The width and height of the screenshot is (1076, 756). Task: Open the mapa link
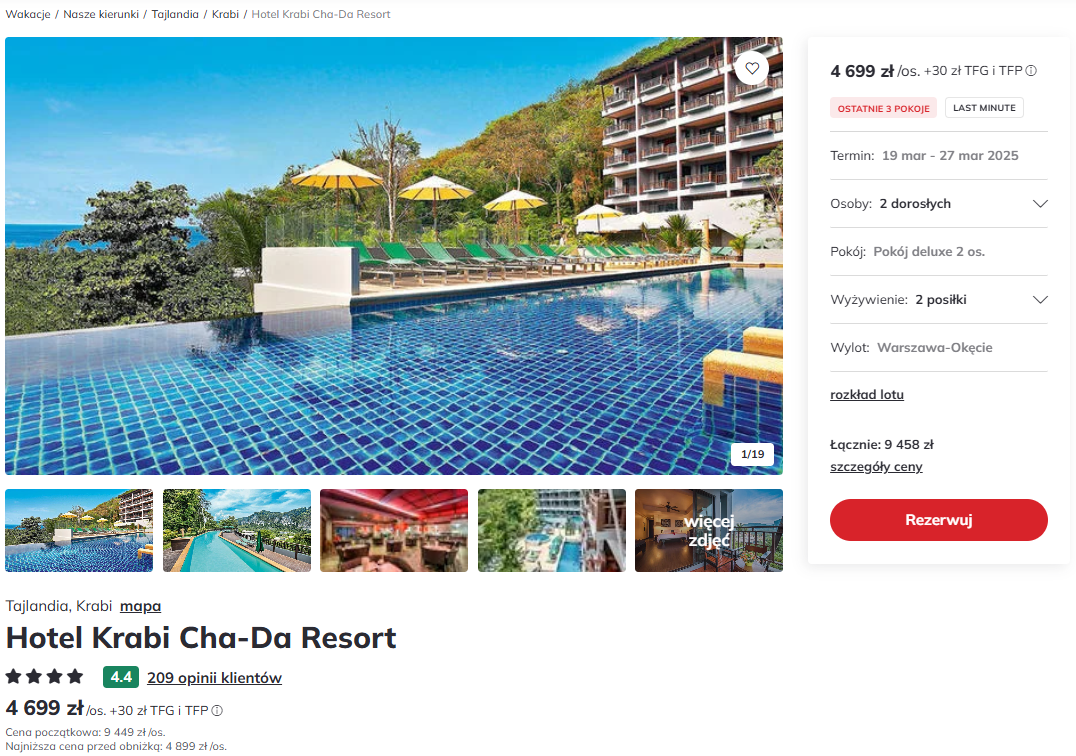[x=141, y=606]
